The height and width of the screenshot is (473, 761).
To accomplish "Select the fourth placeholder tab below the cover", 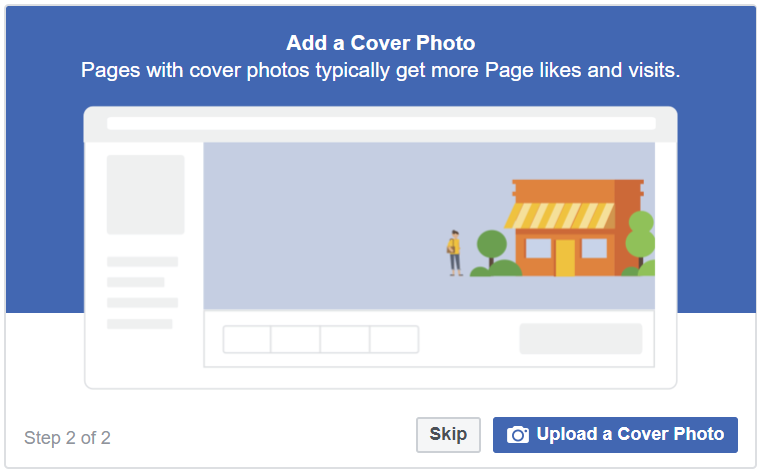I will coord(394,339).
